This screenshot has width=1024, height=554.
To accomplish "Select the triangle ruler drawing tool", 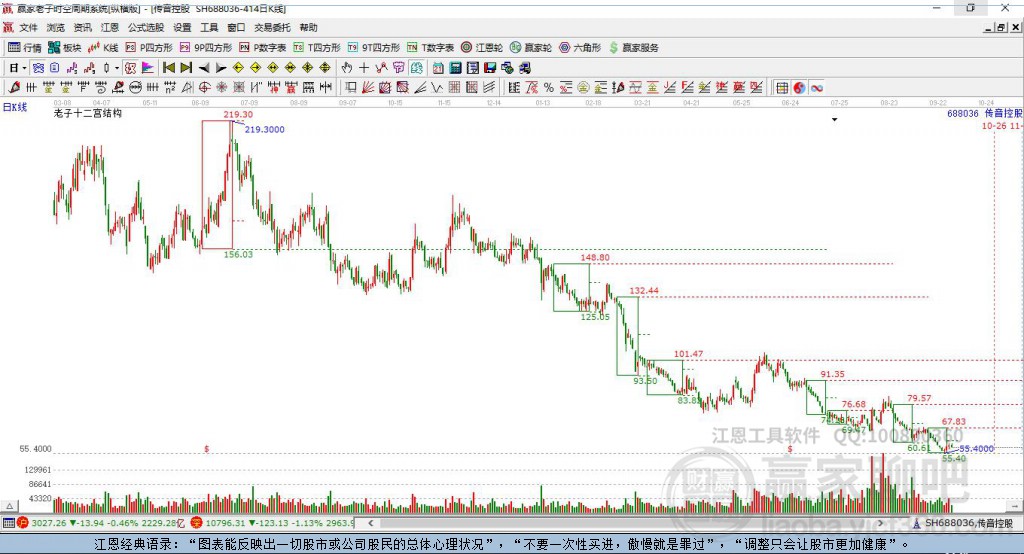I will (187, 88).
